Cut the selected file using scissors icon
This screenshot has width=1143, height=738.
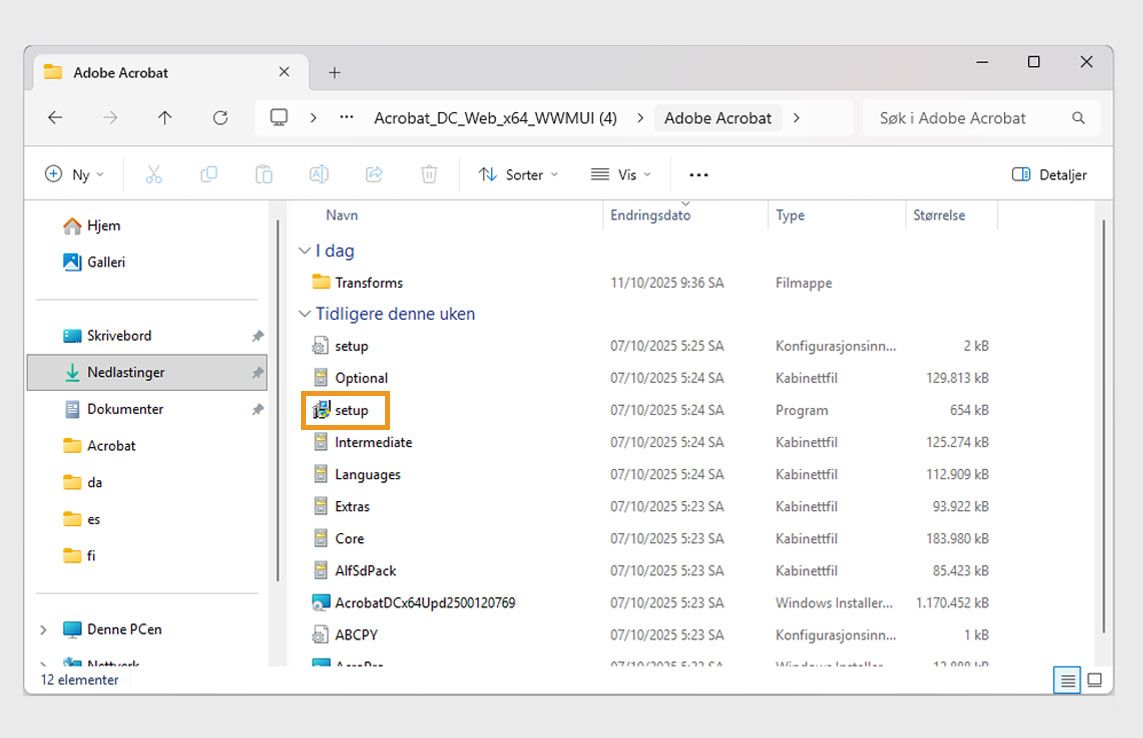pos(153,174)
